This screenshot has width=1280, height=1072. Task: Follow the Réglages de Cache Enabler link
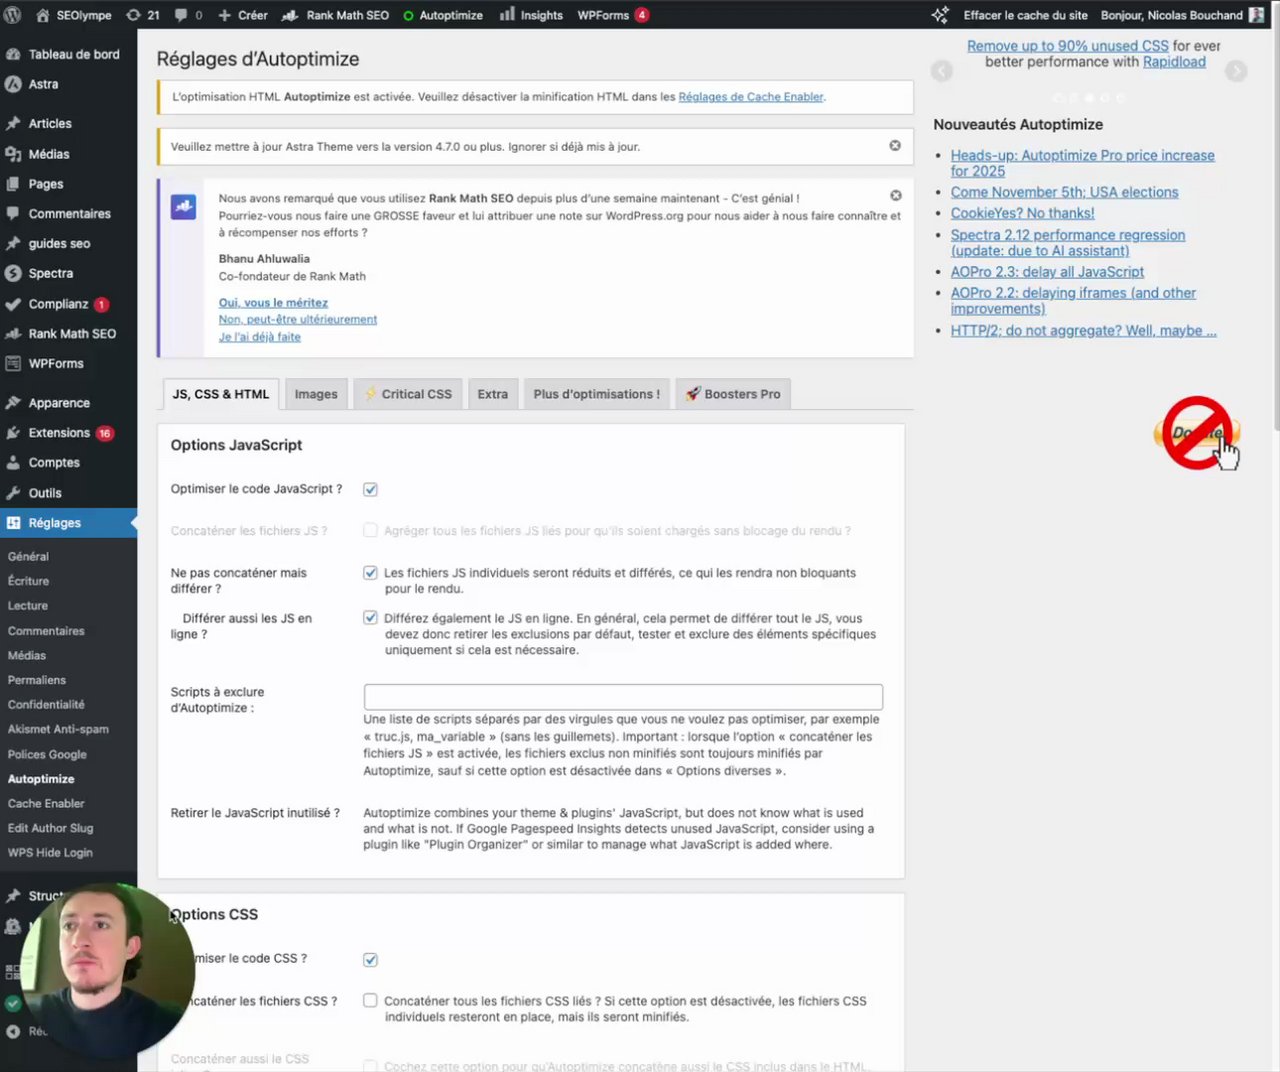(x=751, y=97)
